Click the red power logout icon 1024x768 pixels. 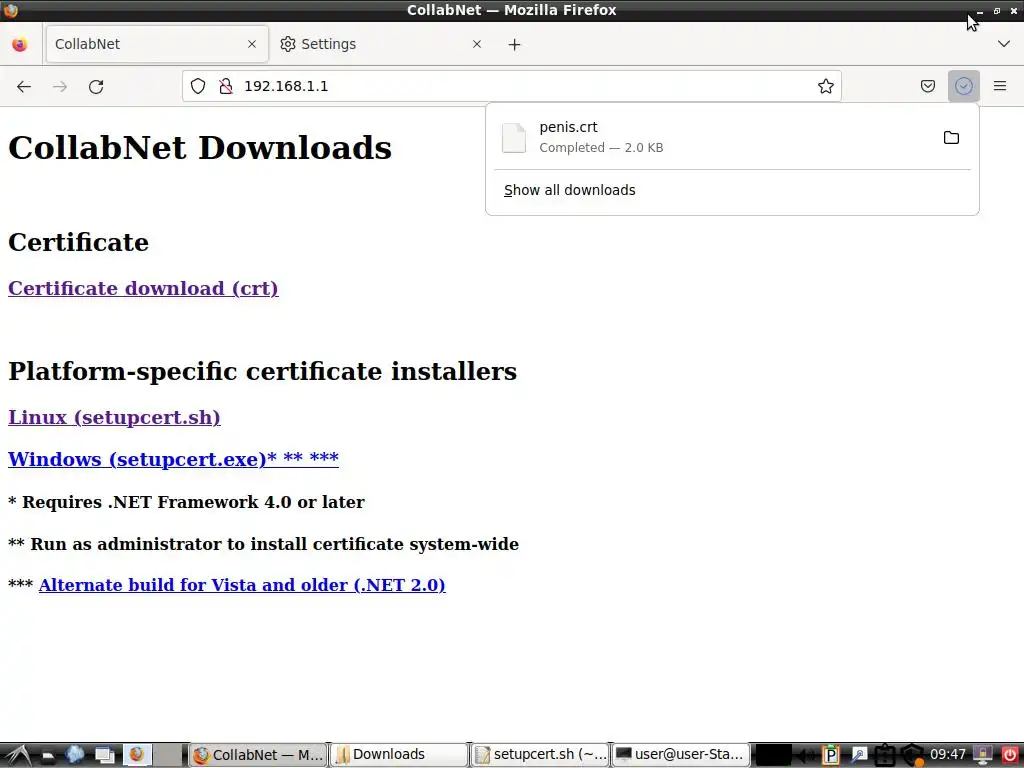pos(1009,756)
